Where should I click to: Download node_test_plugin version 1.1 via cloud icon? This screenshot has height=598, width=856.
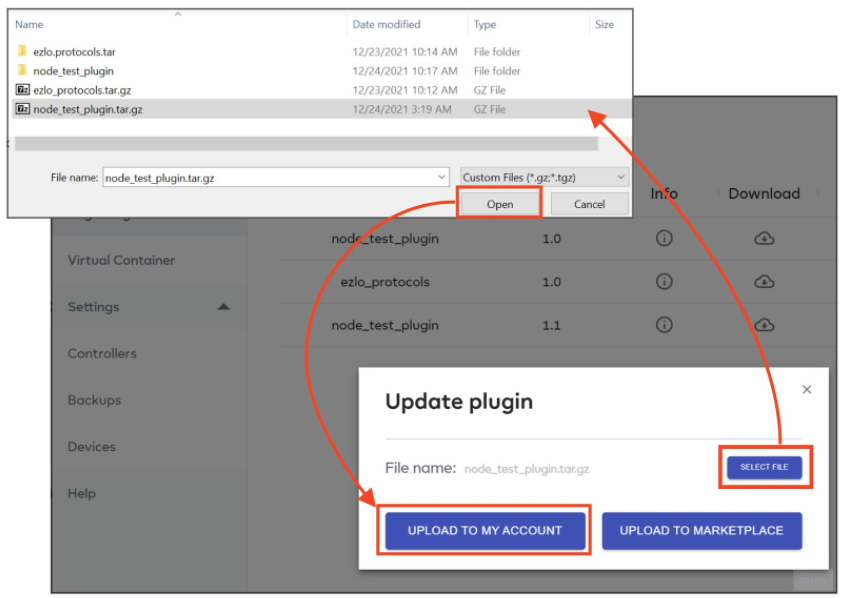coord(763,325)
